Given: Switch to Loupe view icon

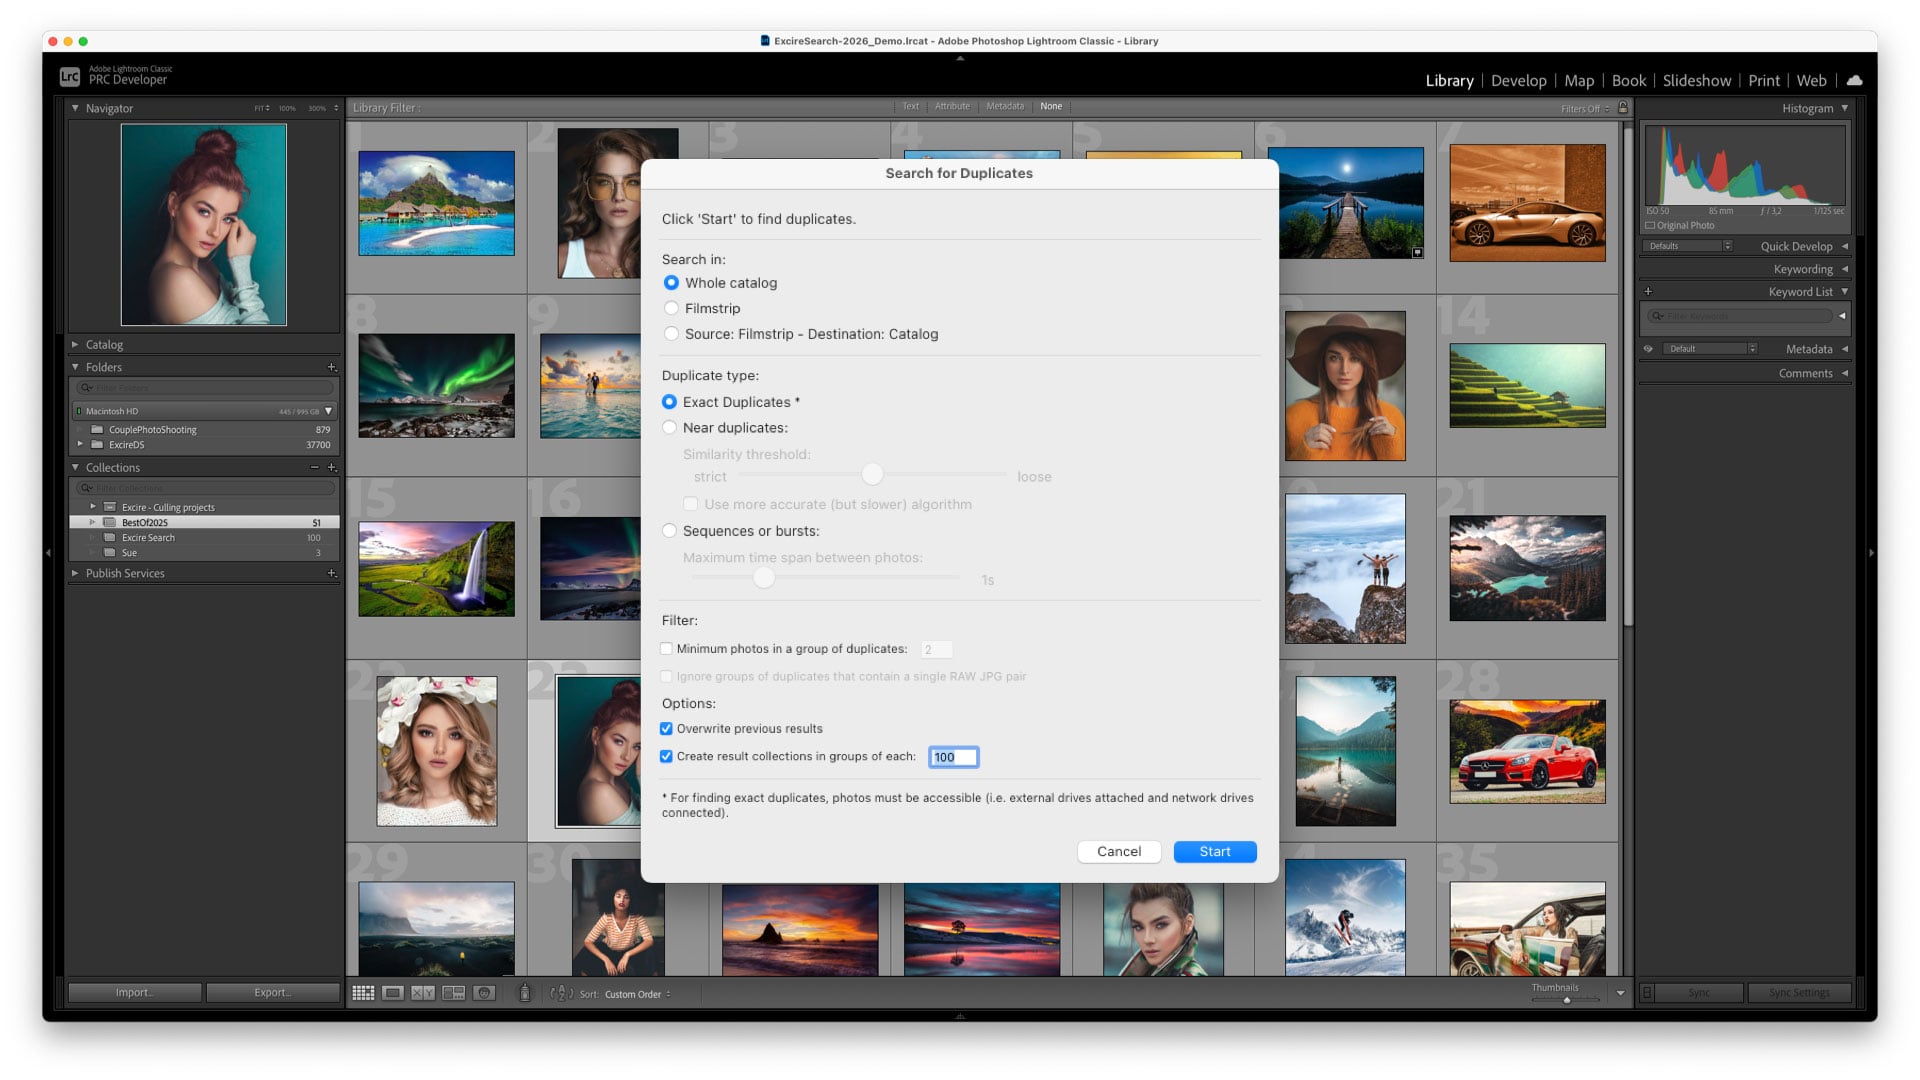Looking at the screenshot, I should (393, 993).
